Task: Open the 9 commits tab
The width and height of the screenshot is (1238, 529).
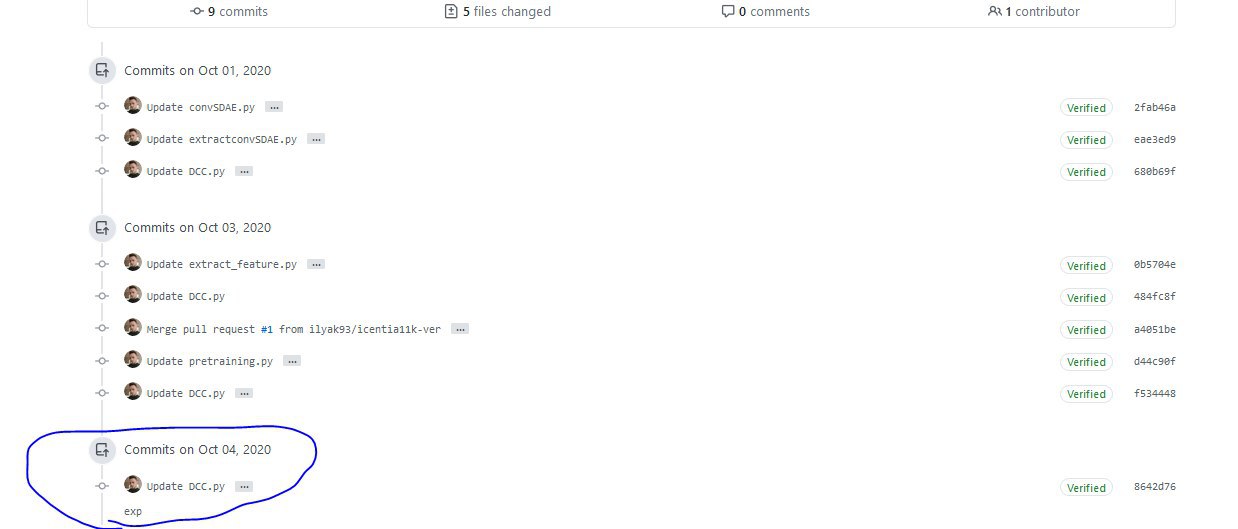Action: (x=229, y=12)
